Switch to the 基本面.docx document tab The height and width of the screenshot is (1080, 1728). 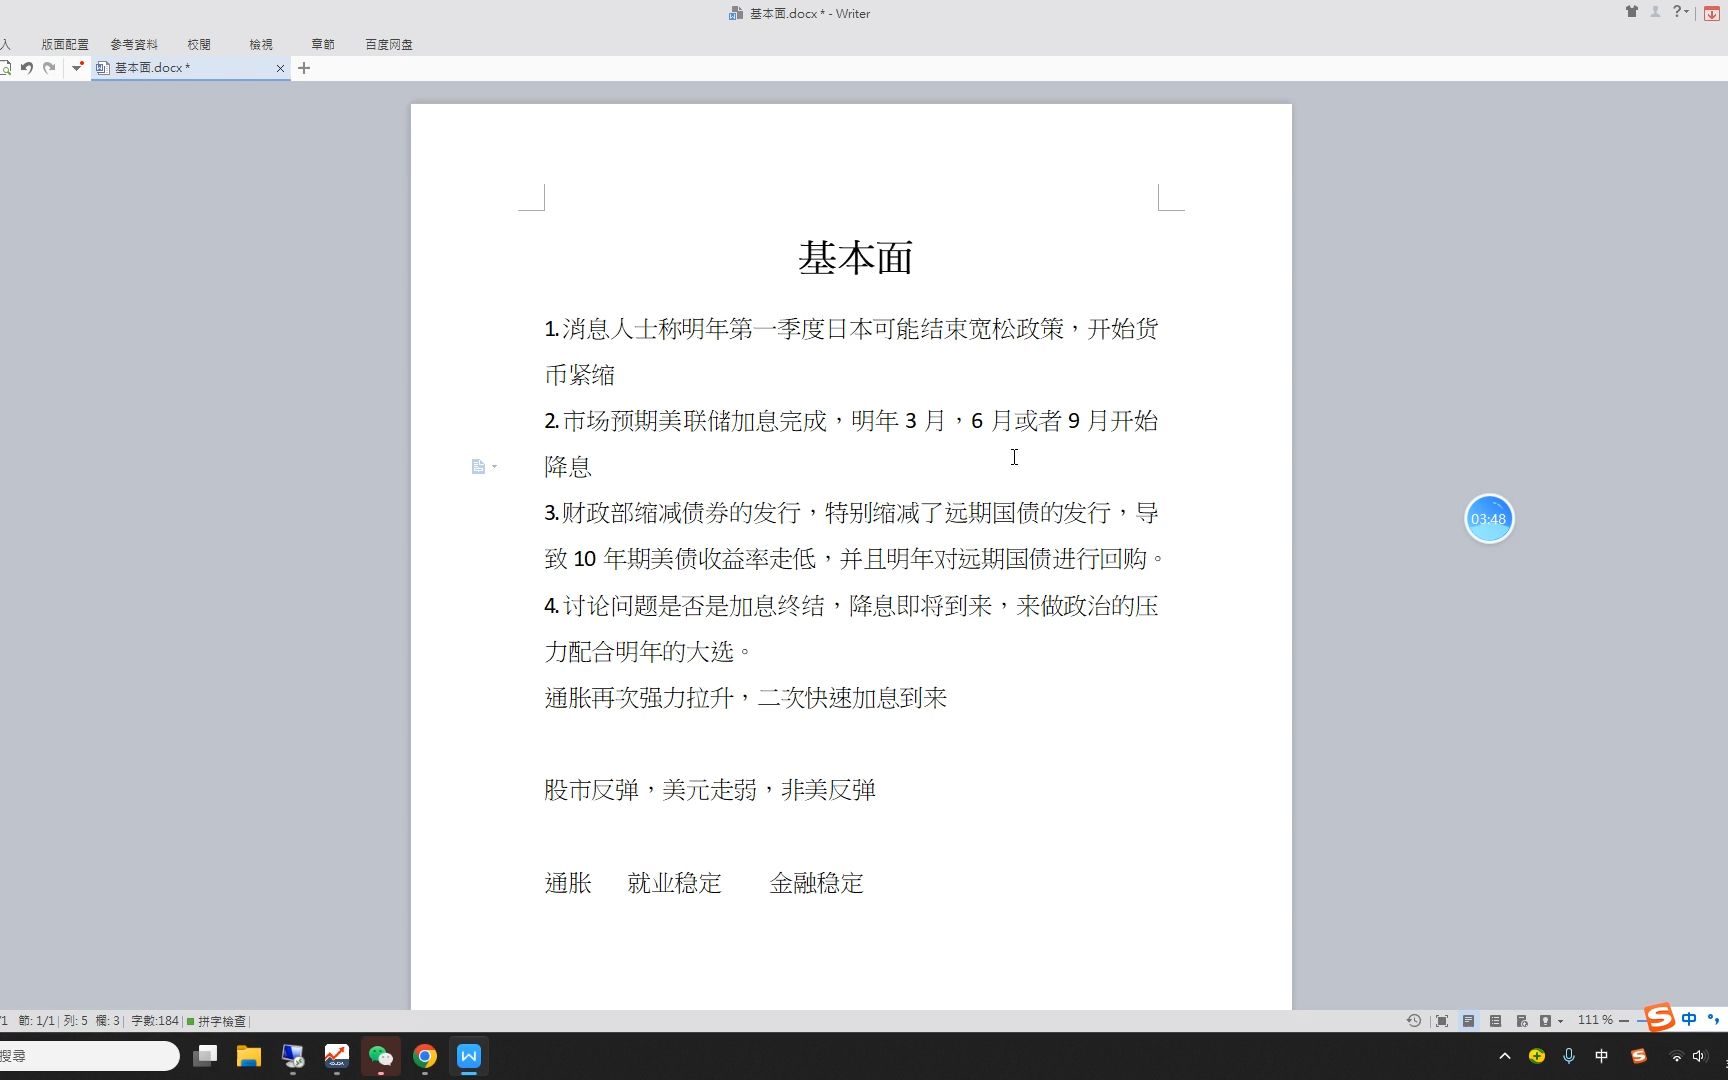(x=190, y=68)
